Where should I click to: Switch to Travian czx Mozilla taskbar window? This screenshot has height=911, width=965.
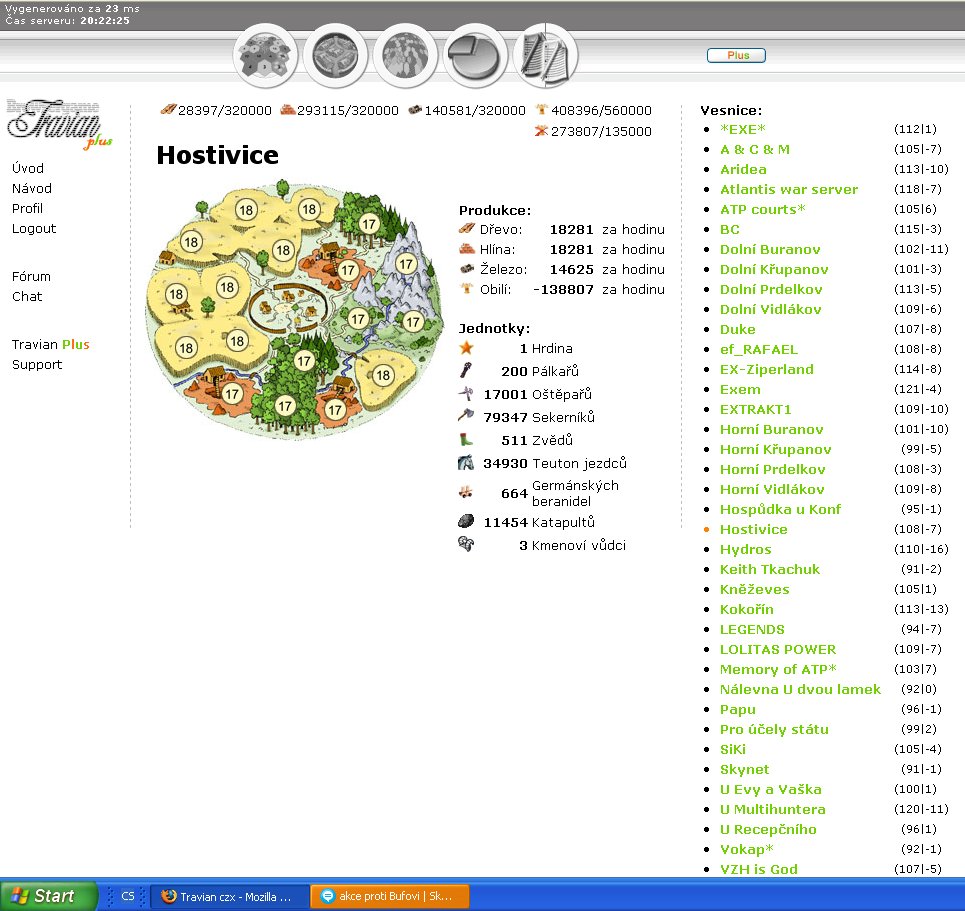click(230, 896)
